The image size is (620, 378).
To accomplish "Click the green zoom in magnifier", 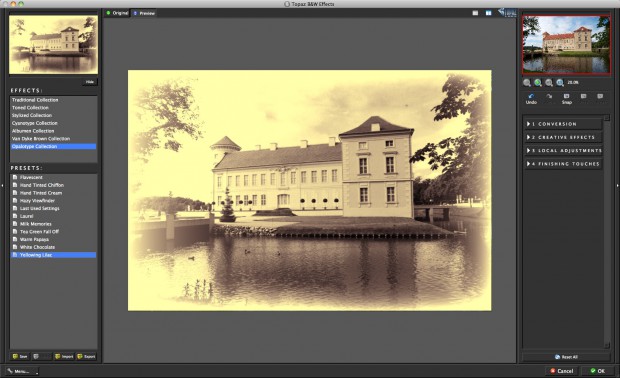I will click(538, 83).
